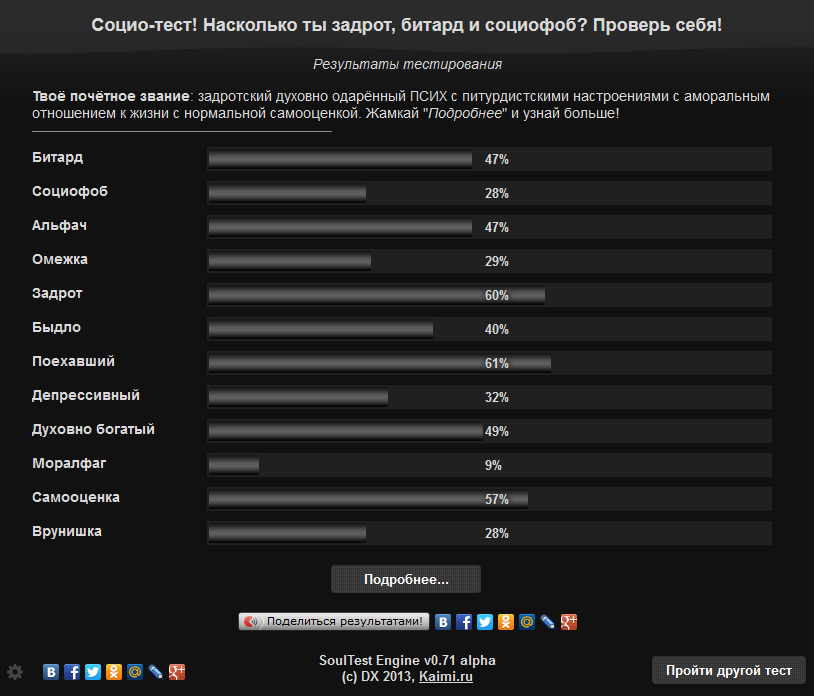This screenshot has height=696, width=814.
Task: Click the Mail.ru @ icon beside Поделиться результатами
Action: 526,622
